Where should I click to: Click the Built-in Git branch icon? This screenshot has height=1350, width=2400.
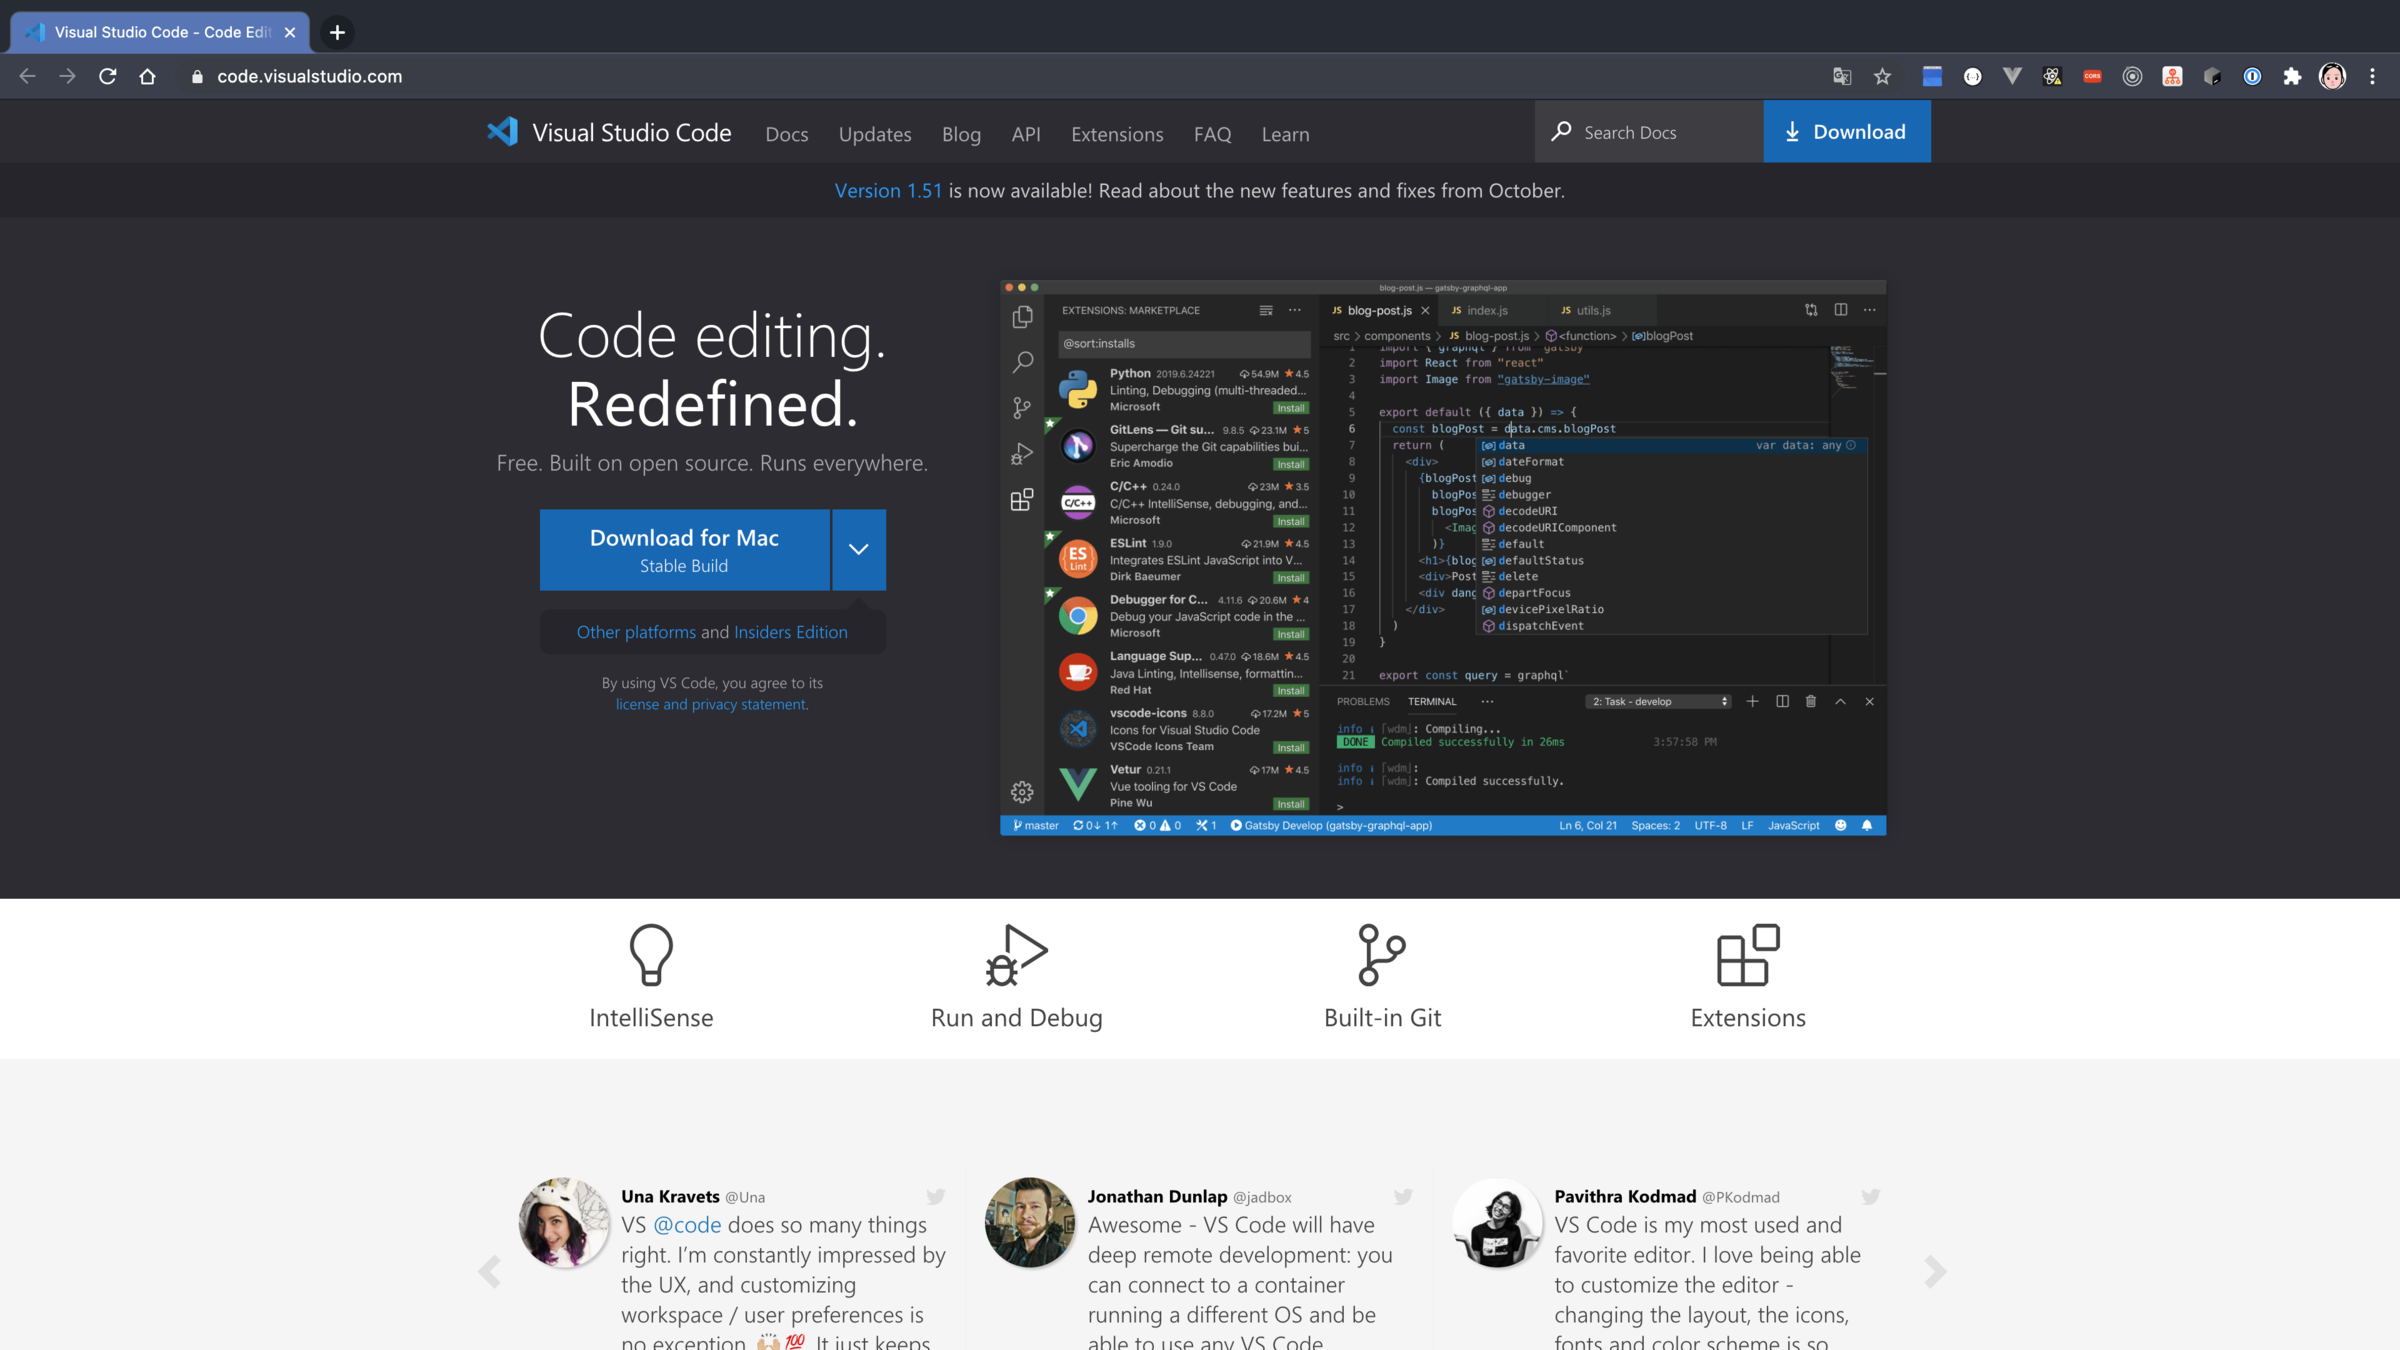[1382, 954]
